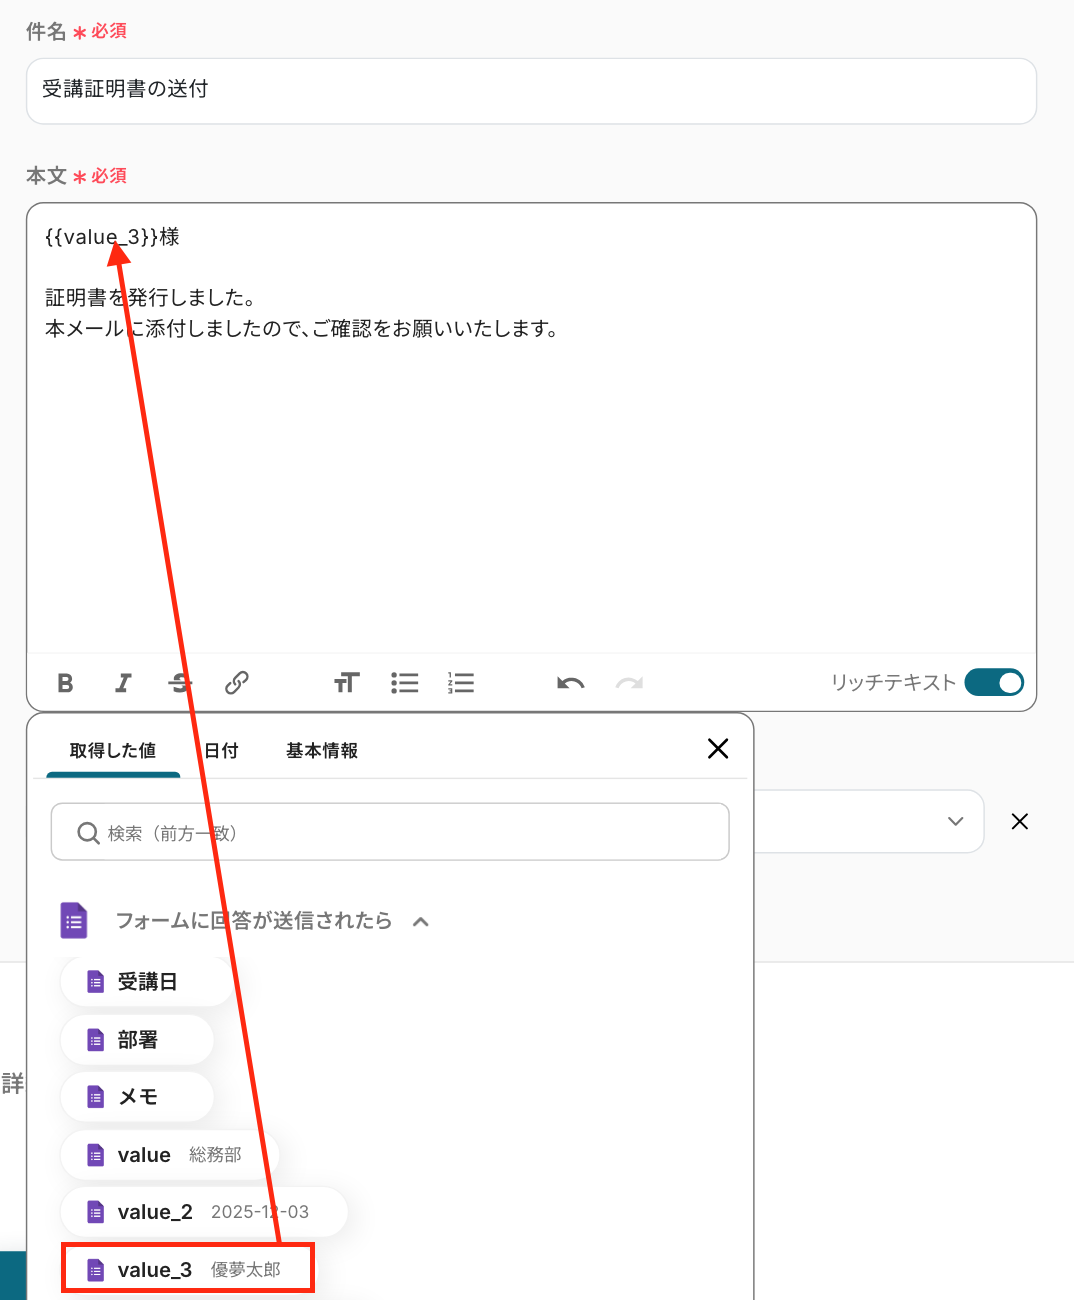Toggle bold formatting in editor toolbar
This screenshot has height=1300, width=1074.
(65, 683)
